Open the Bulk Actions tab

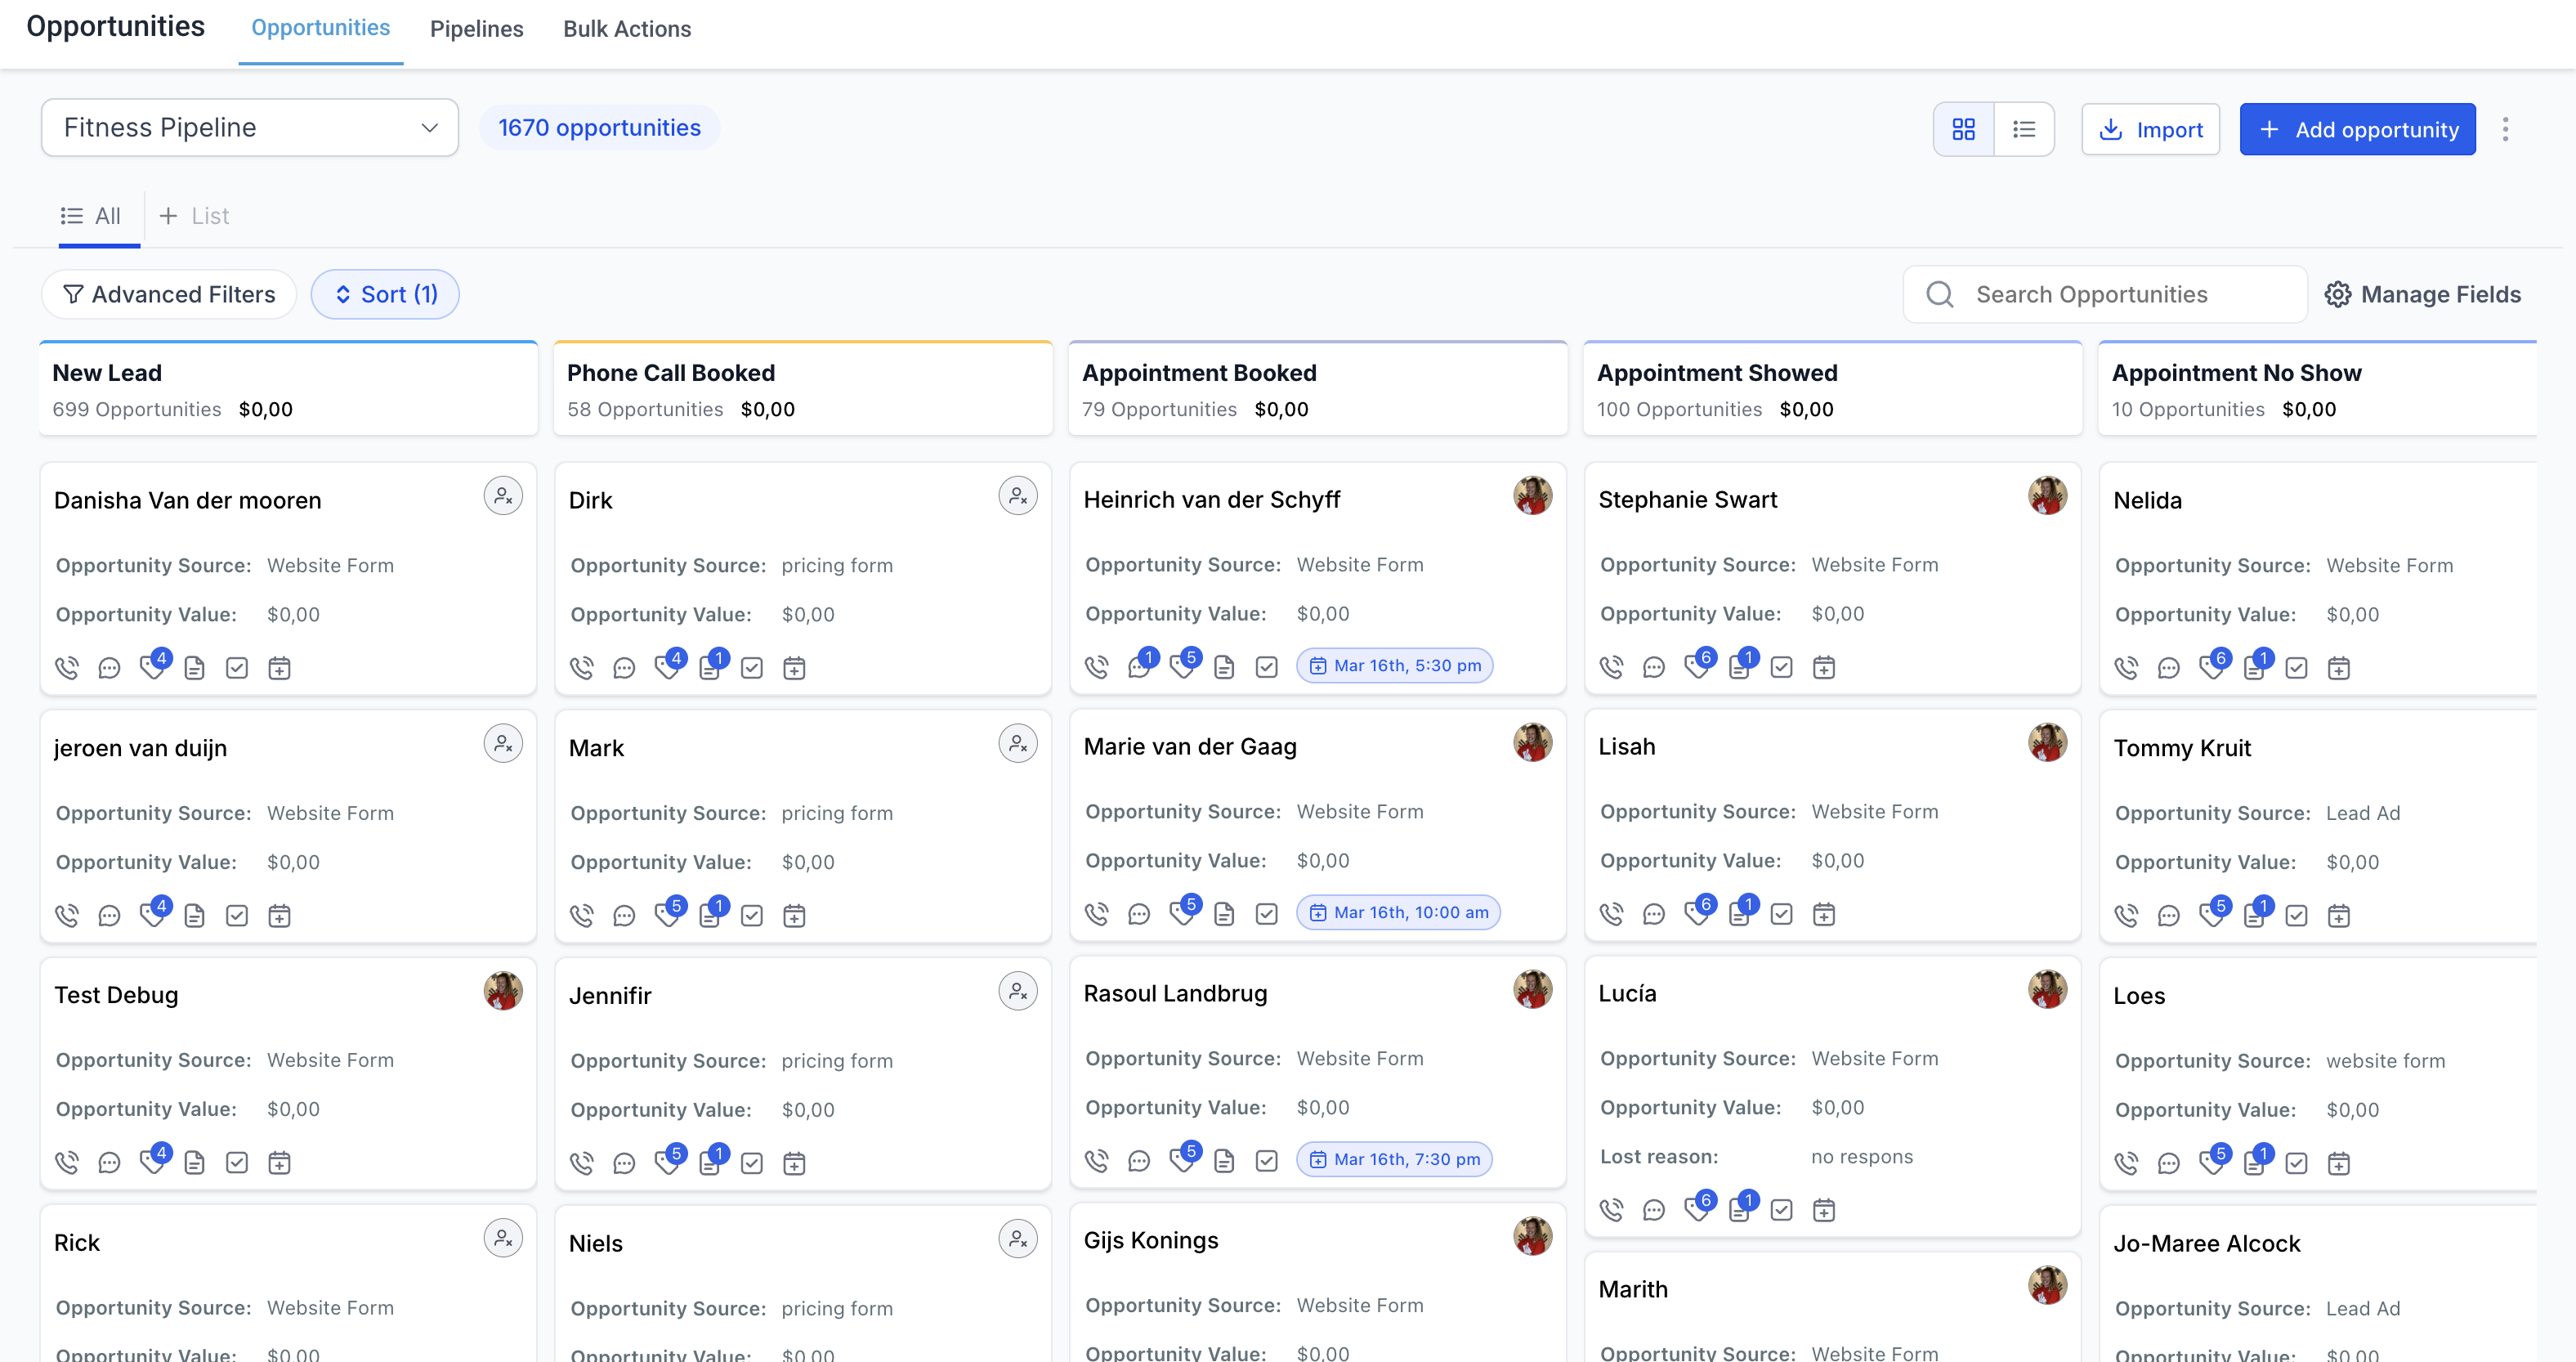[x=626, y=29]
